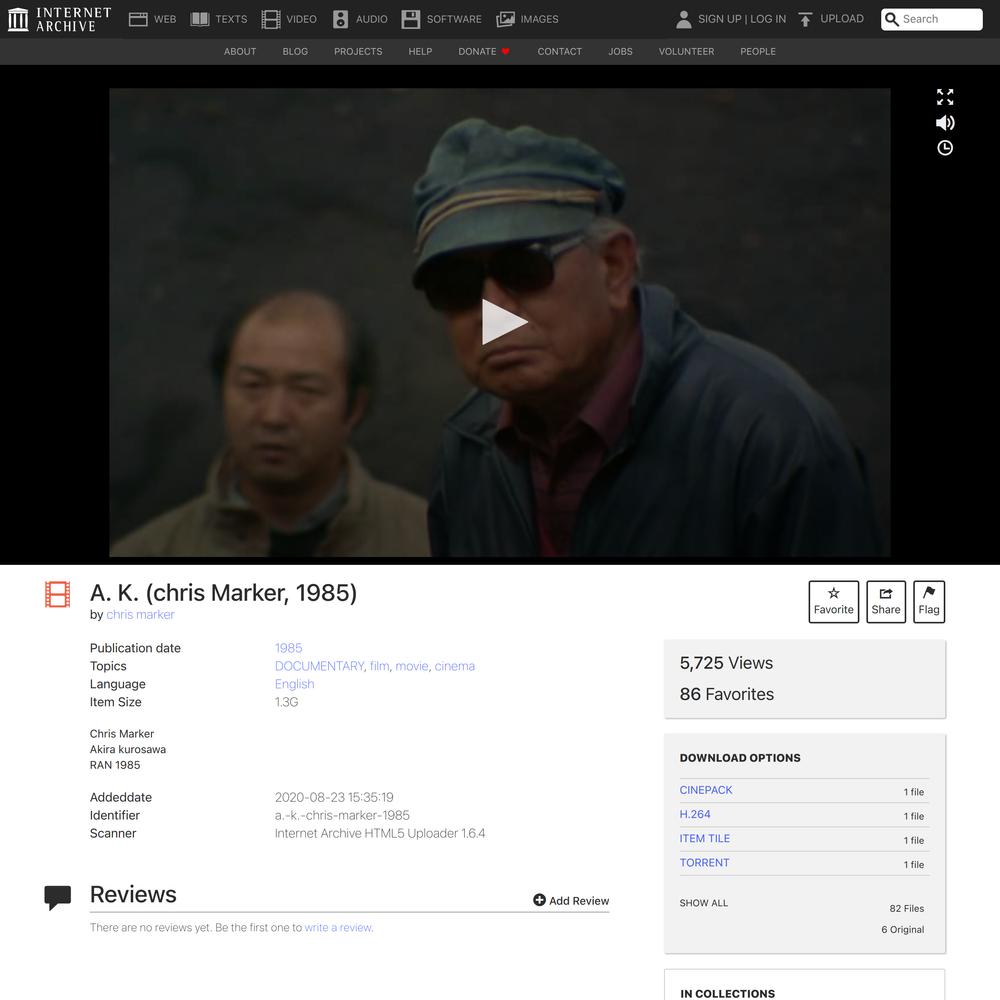Screen dimensions: 1000x1000
Task: Click the Video label in navigation
Action: pyautogui.click(x=301, y=19)
